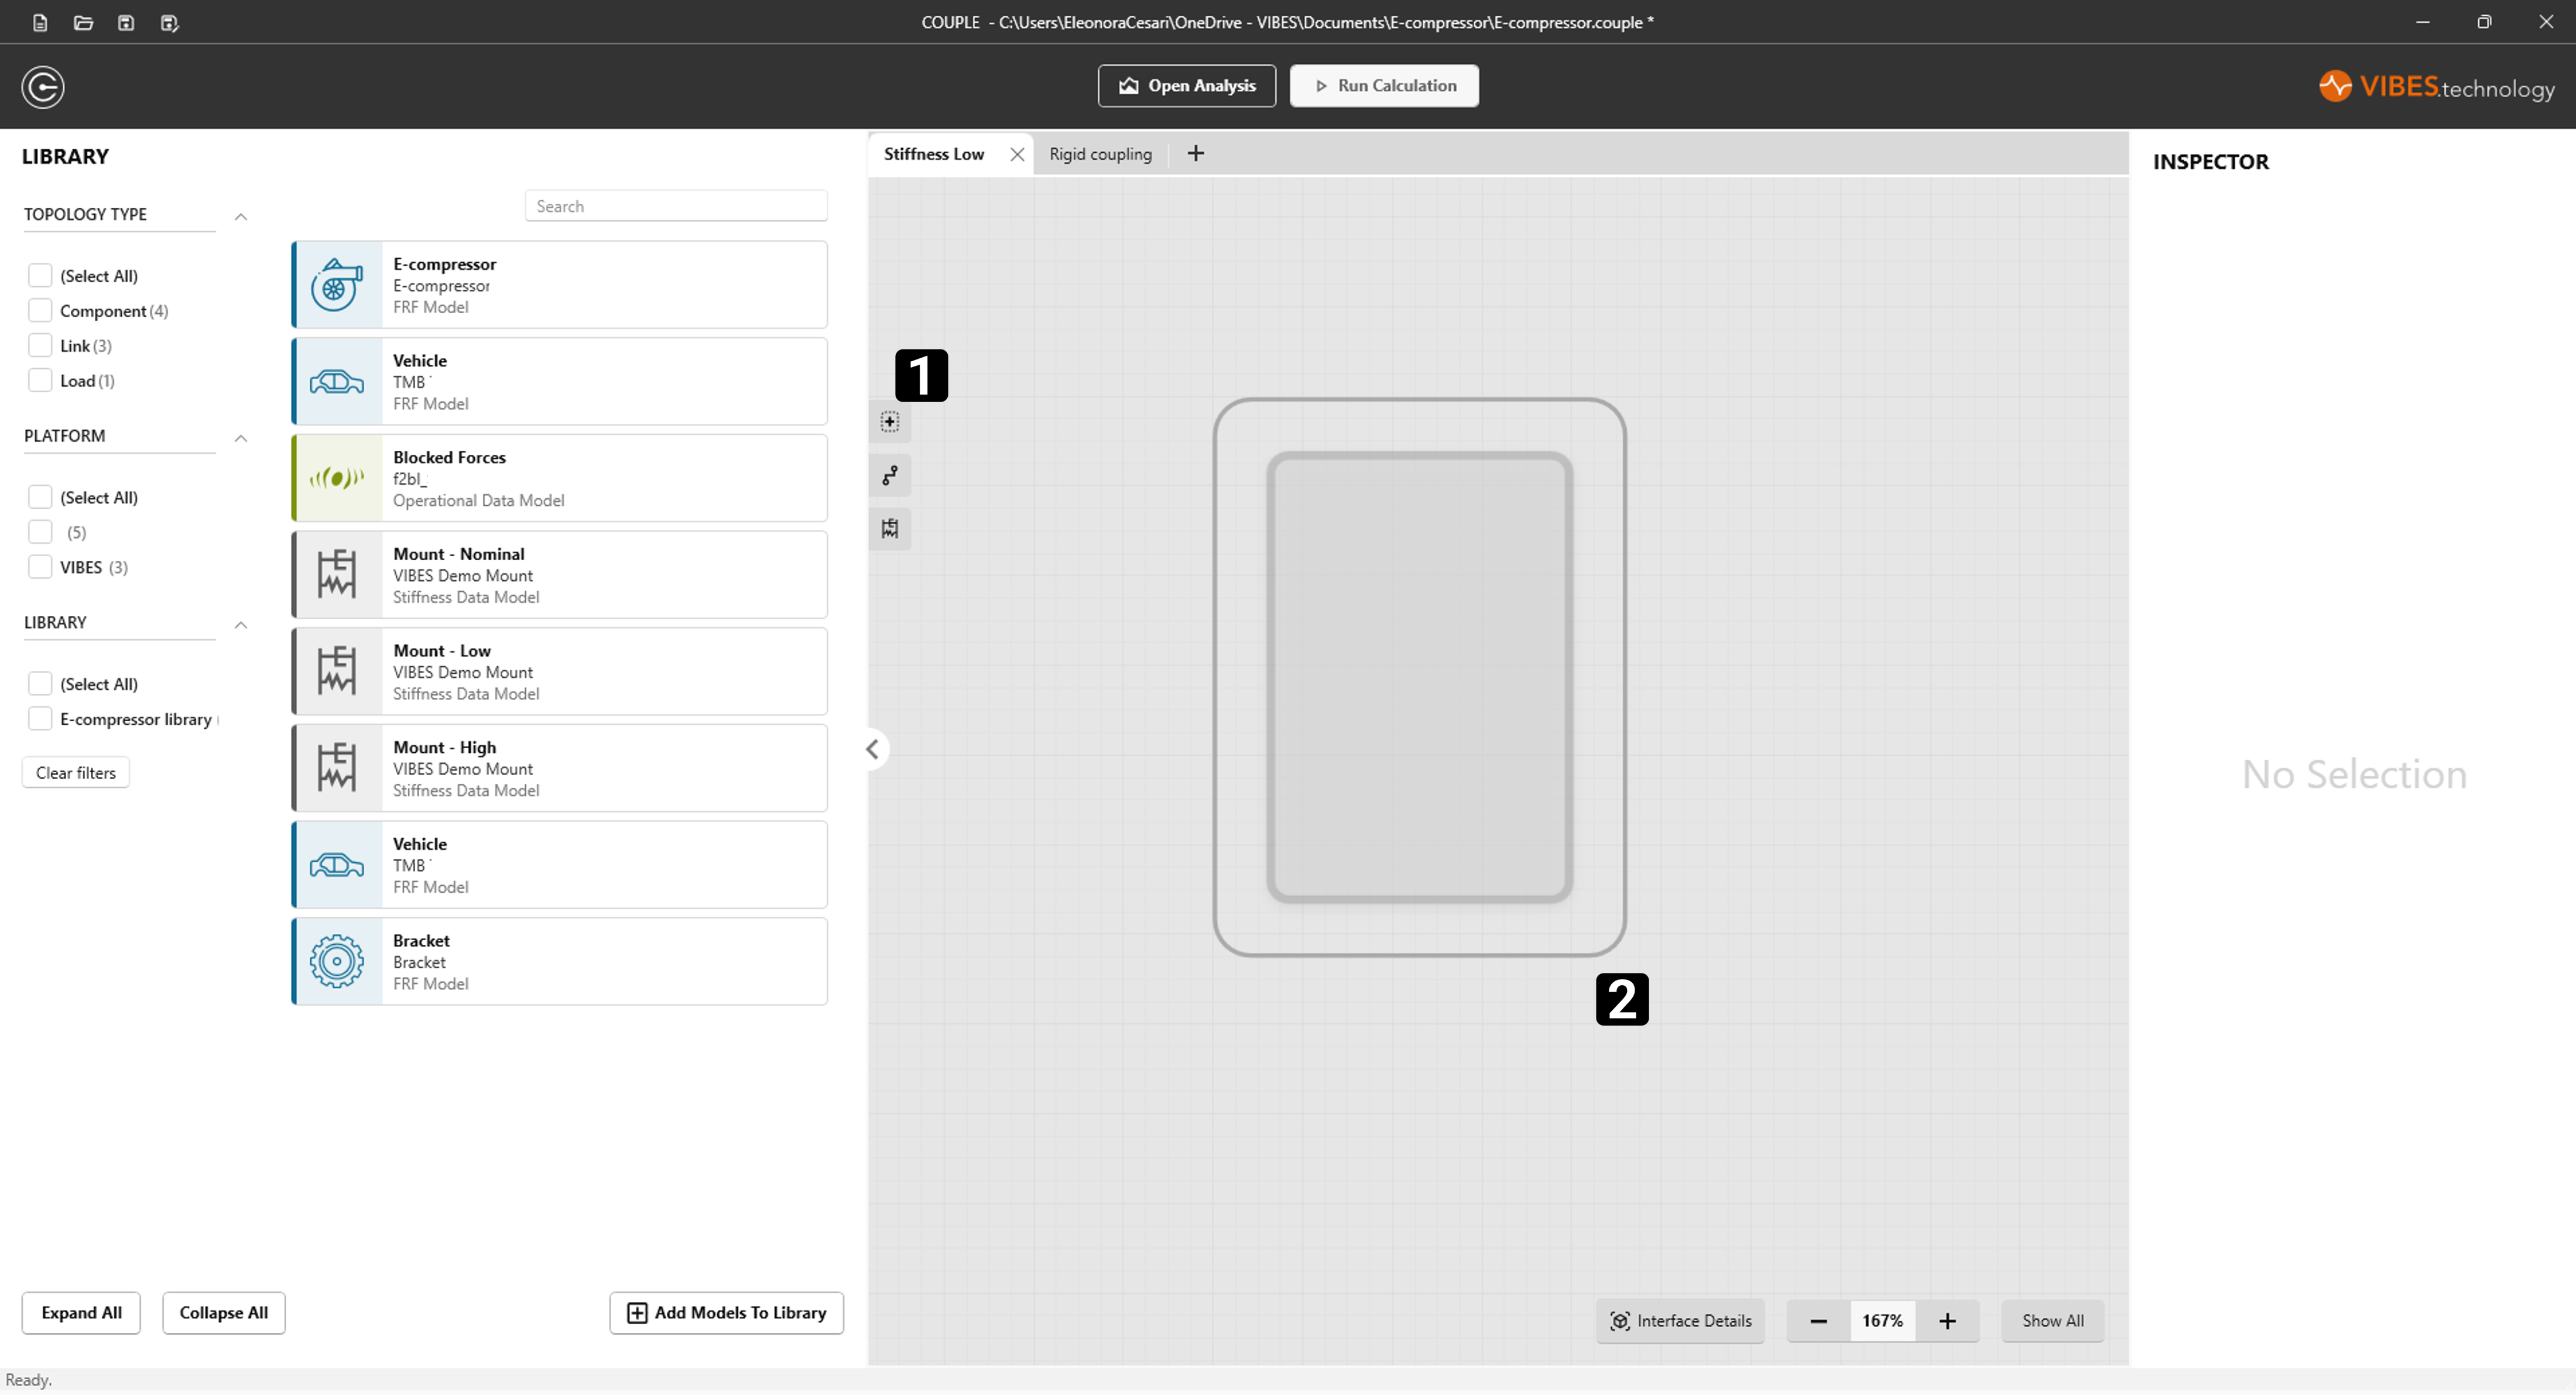Click the inner component box on canvas

point(1420,677)
